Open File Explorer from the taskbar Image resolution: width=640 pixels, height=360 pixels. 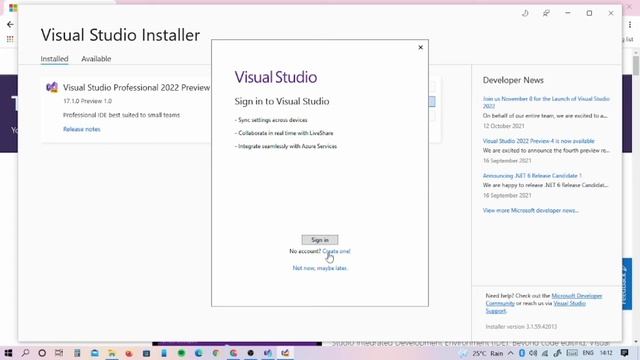point(111,353)
